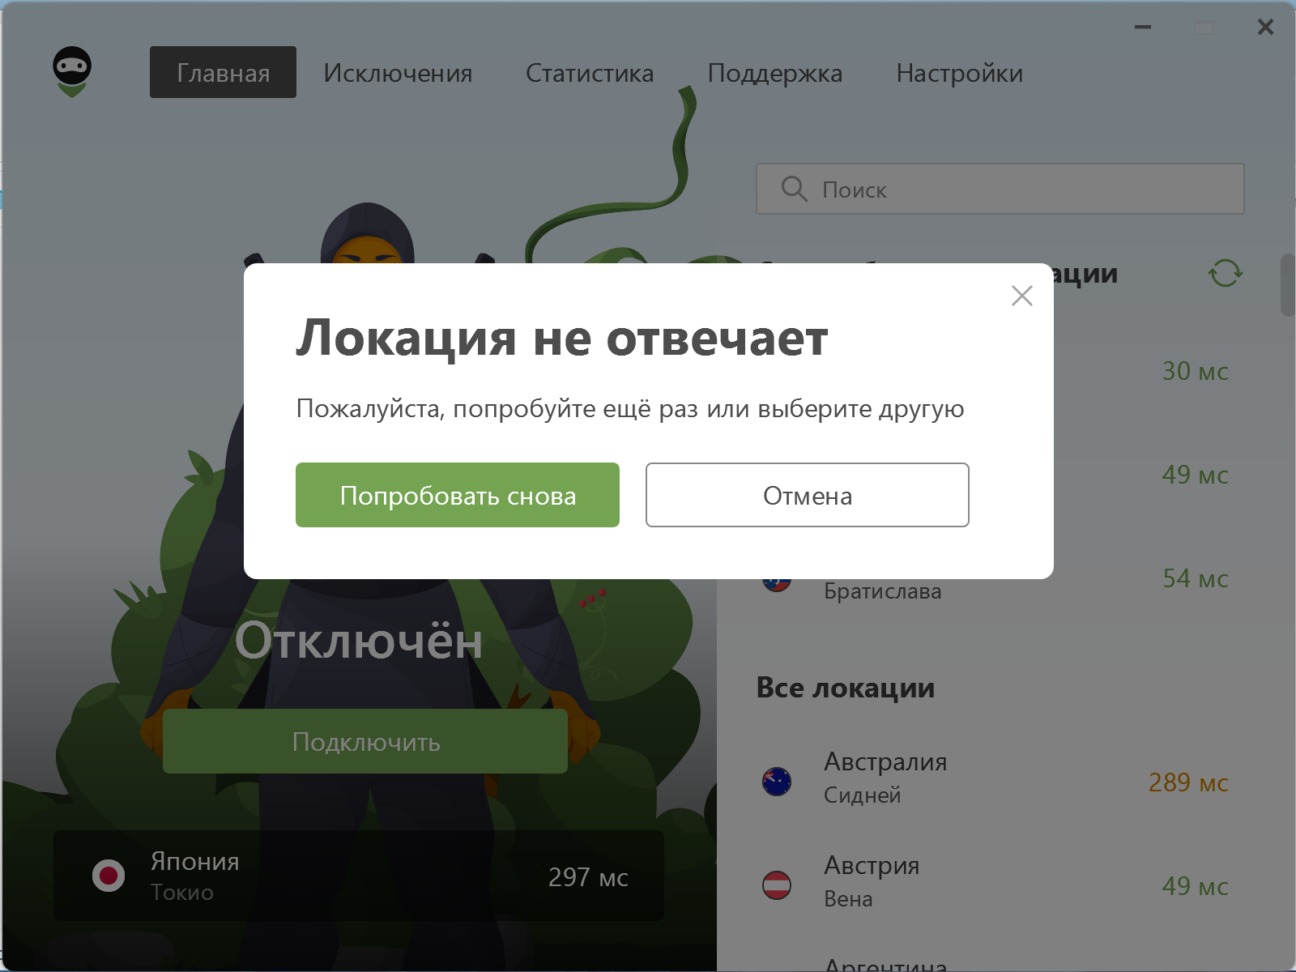
Task: Click the Поиск search field
Action: coord(1000,189)
